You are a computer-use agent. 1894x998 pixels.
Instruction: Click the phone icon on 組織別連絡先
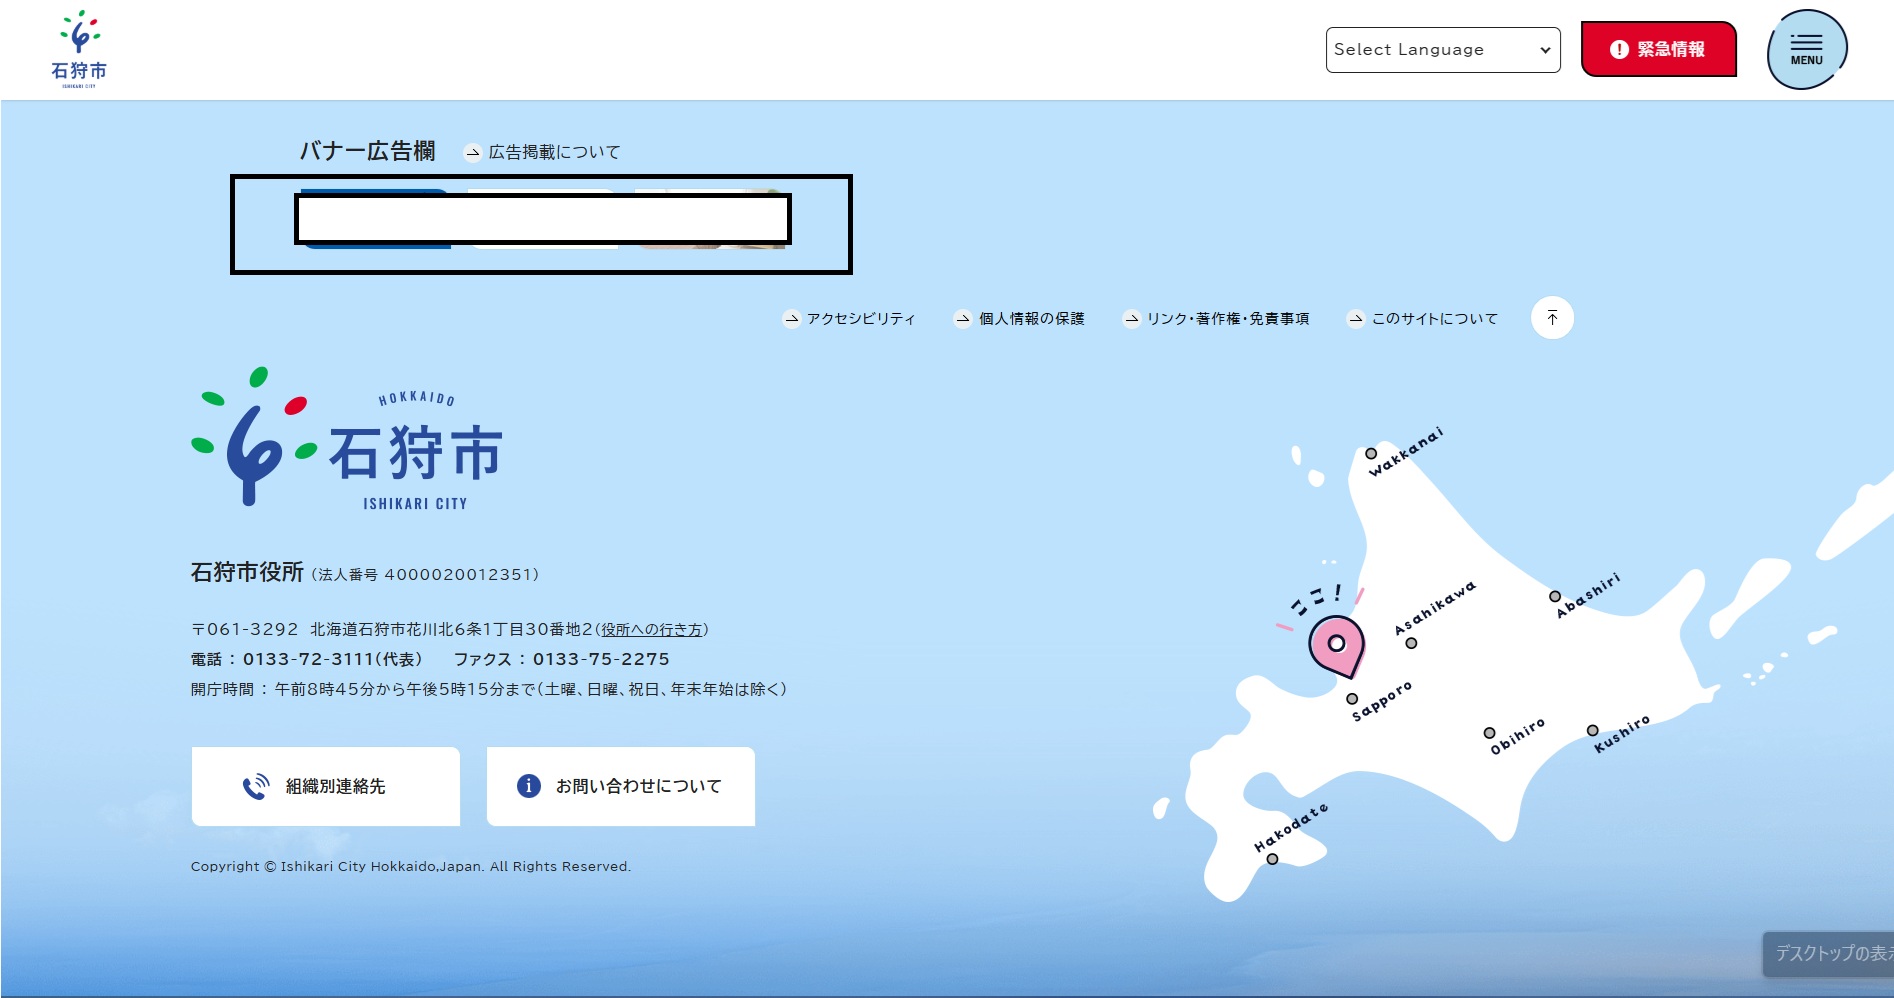click(x=256, y=786)
